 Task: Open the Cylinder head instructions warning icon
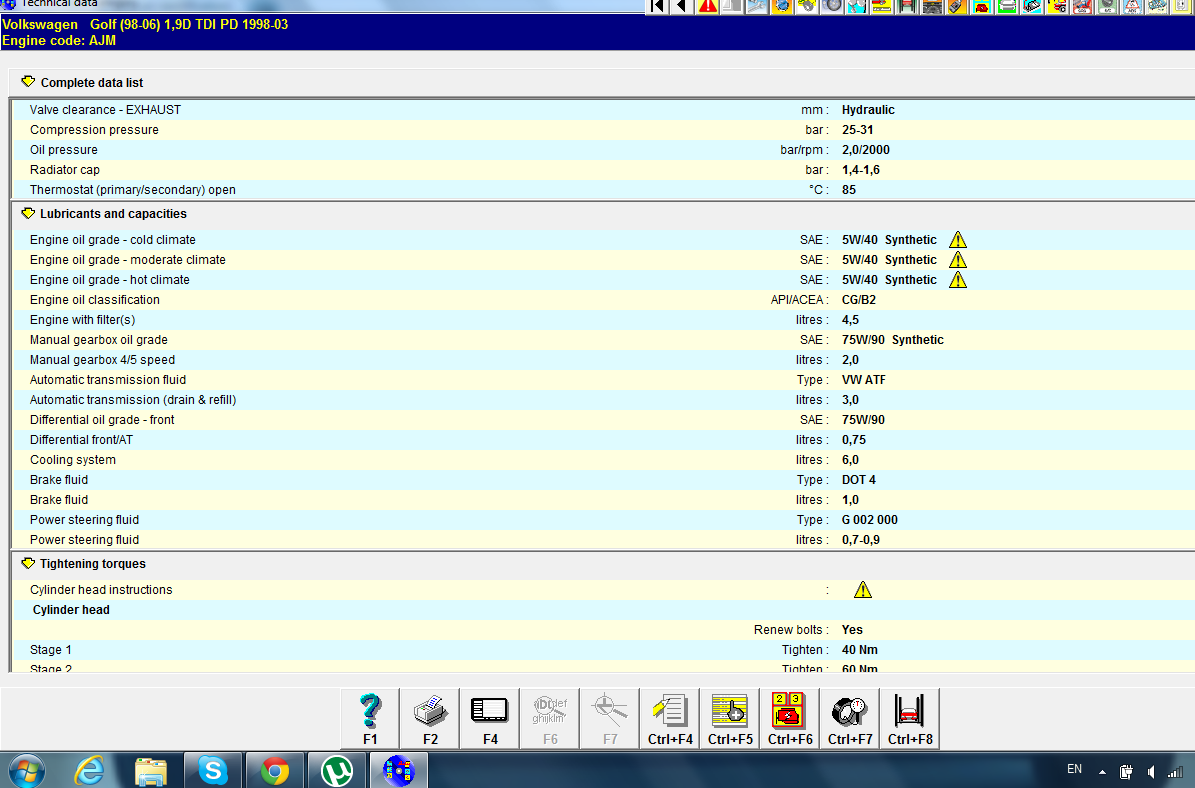[863, 590]
